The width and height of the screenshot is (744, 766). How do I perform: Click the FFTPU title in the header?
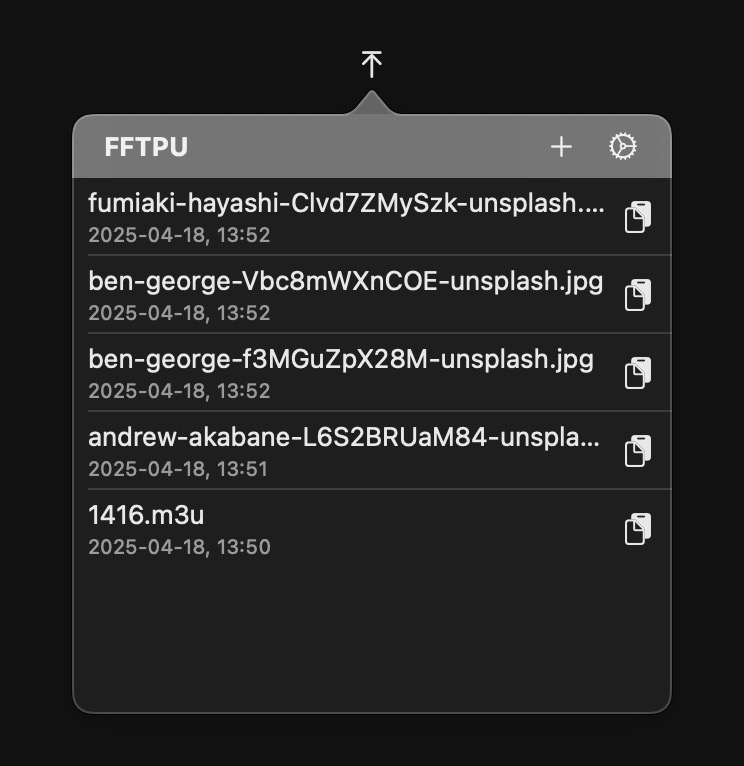(146, 147)
